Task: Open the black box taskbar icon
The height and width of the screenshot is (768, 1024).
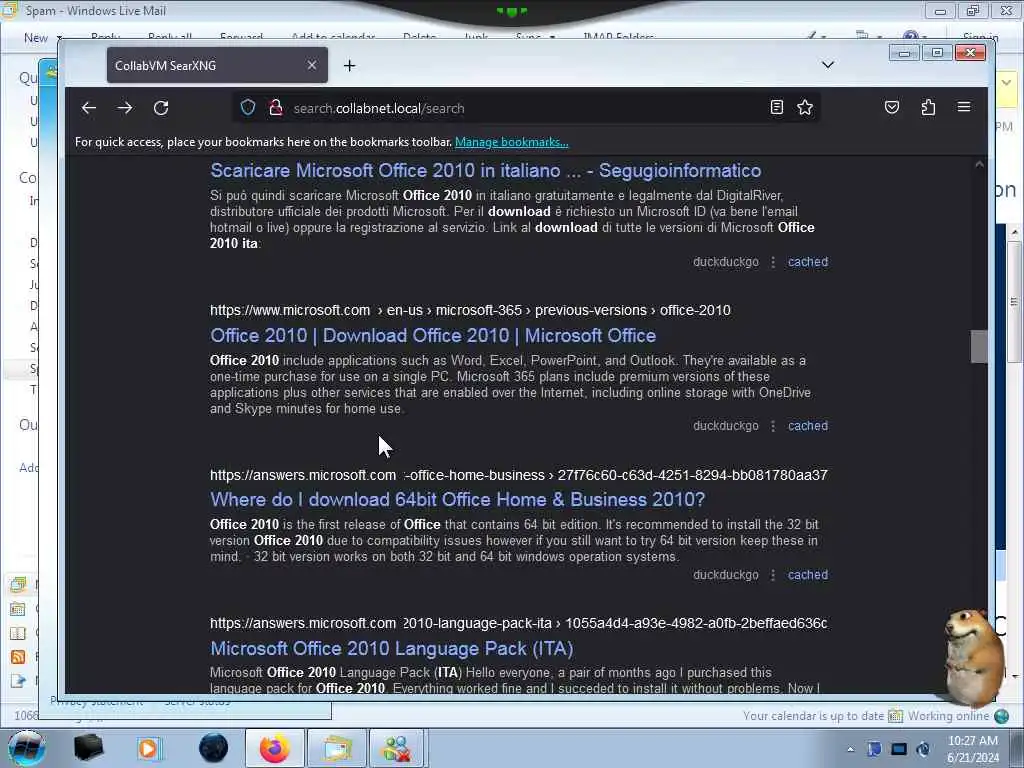Action: click(88, 748)
